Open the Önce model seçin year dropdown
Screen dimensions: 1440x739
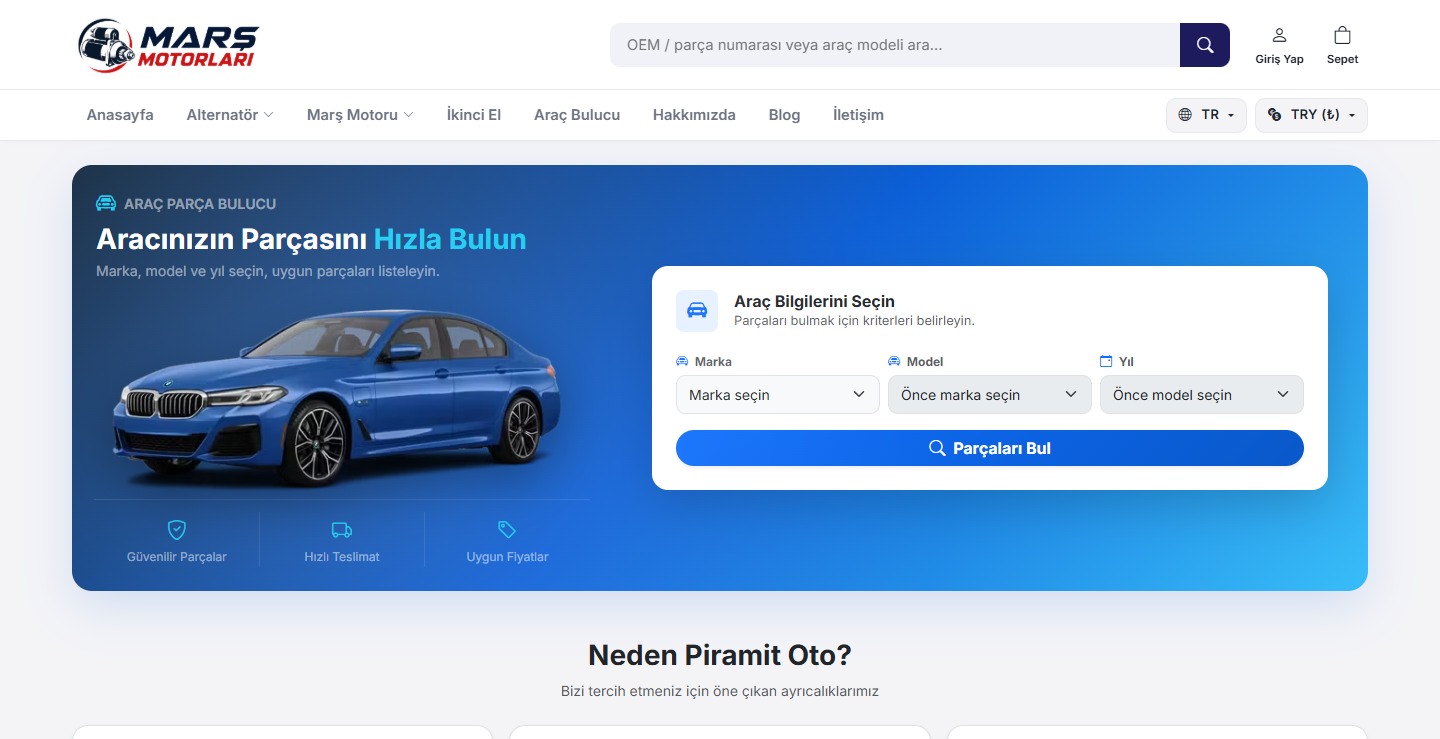coord(1202,395)
